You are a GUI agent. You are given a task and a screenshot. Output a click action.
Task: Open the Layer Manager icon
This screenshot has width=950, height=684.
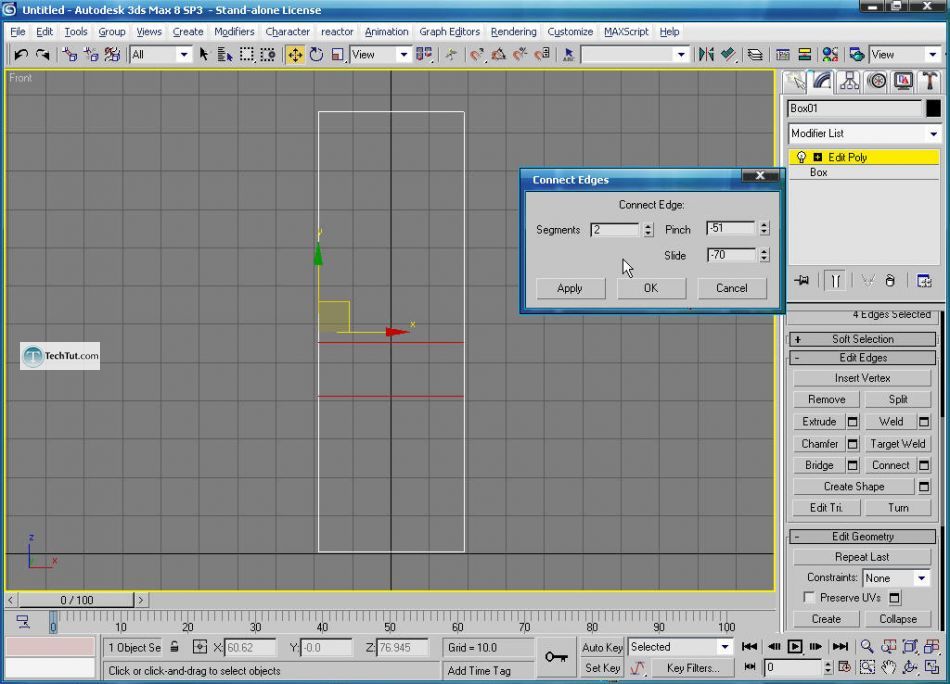pyautogui.click(x=755, y=55)
